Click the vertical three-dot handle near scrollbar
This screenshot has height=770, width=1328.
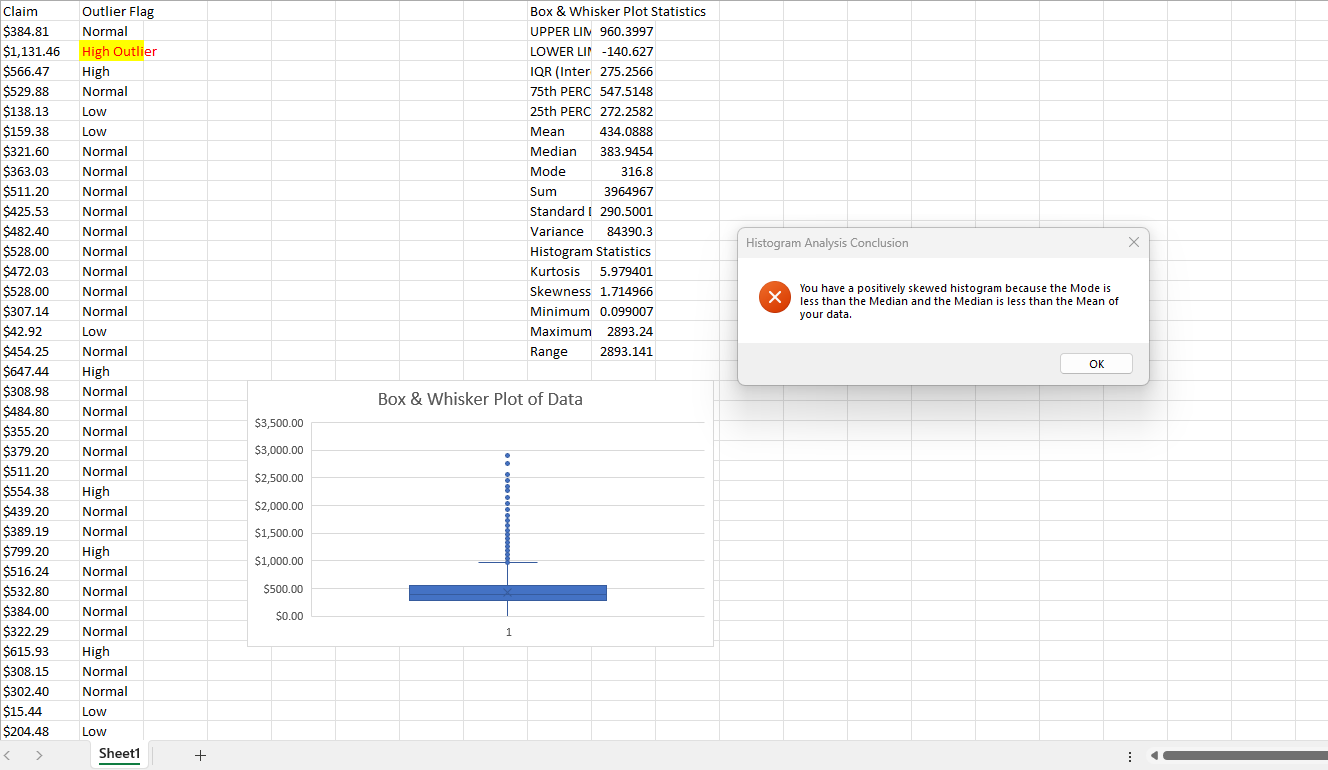pos(1130,756)
